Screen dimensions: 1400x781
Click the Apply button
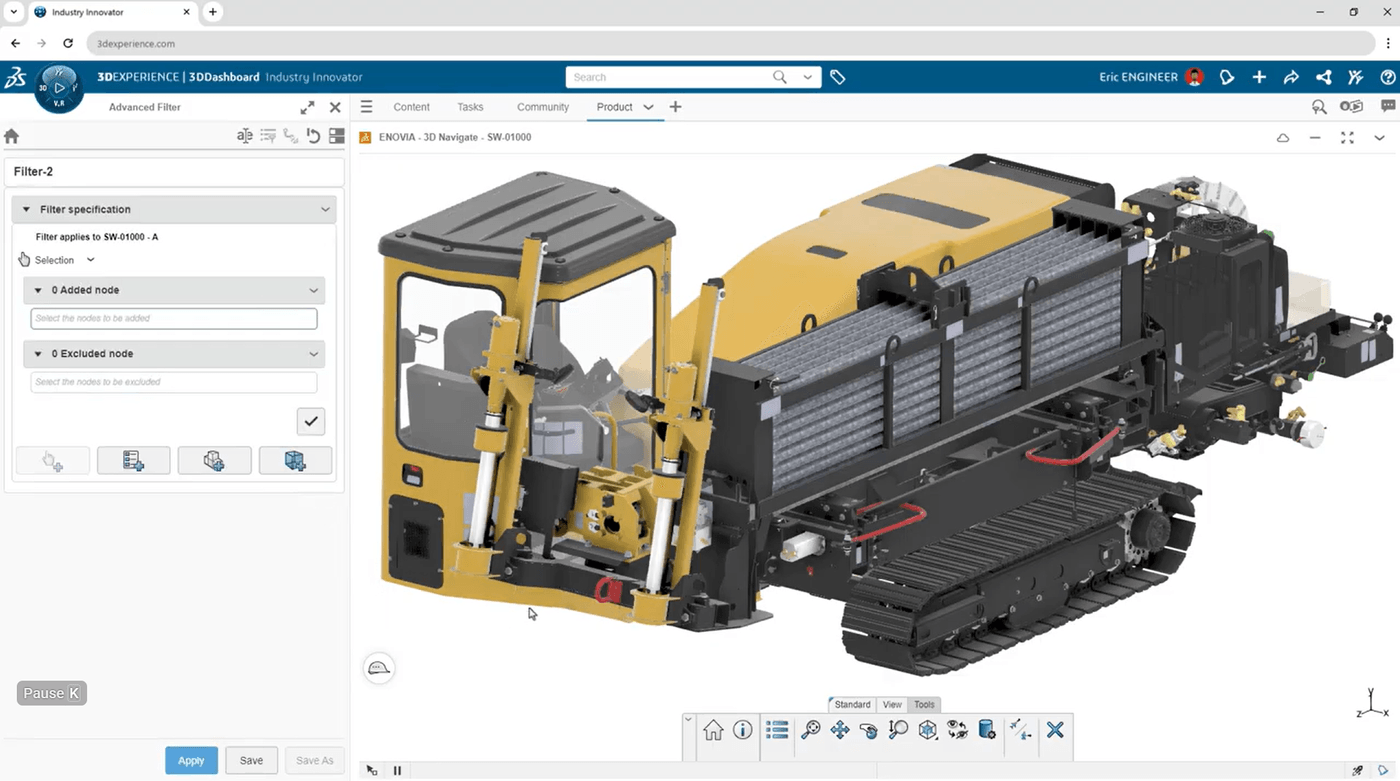pos(191,760)
